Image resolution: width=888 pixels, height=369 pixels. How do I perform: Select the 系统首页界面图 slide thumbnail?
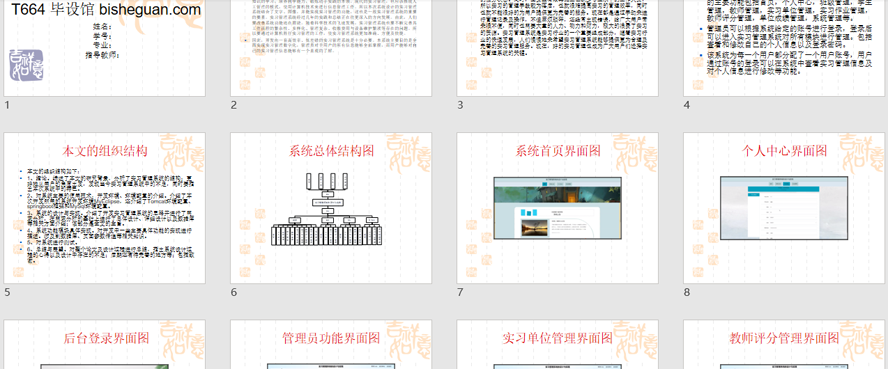click(x=558, y=208)
